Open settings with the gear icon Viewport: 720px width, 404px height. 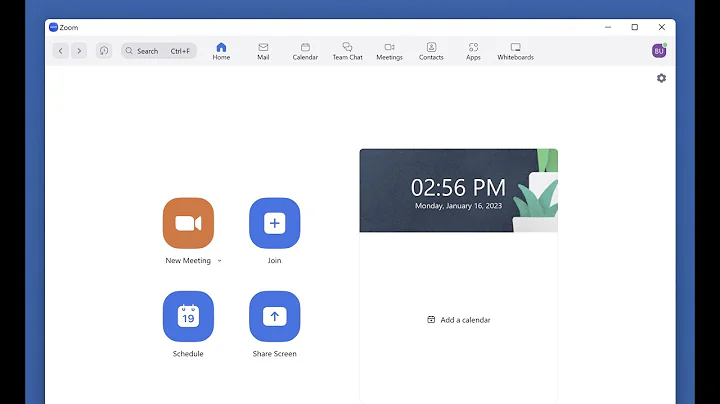[661, 78]
